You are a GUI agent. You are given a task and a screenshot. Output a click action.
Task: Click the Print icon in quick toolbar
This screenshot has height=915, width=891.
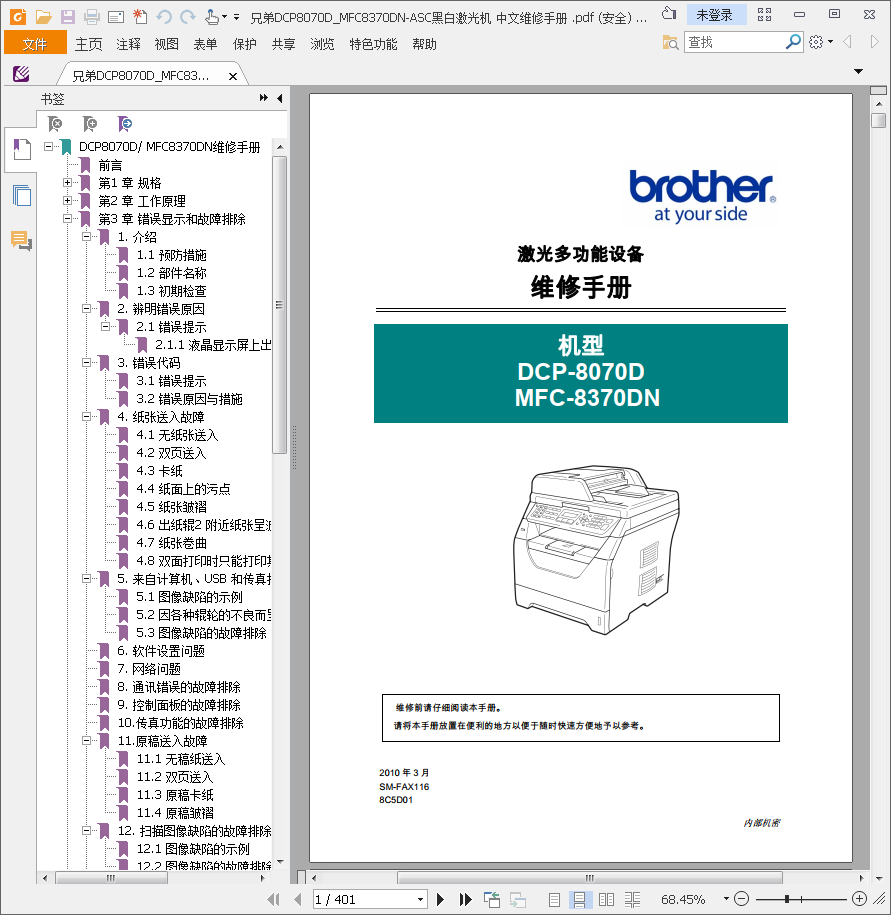(92, 17)
